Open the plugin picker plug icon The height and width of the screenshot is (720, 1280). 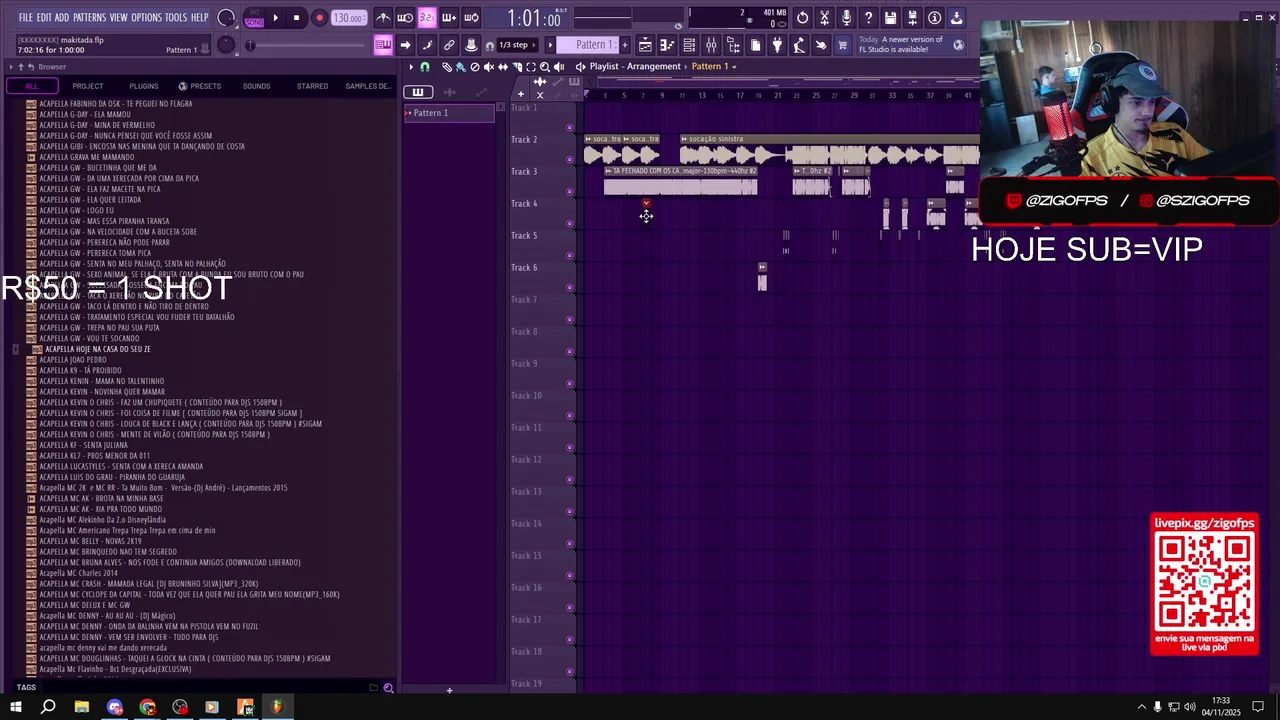[777, 45]
